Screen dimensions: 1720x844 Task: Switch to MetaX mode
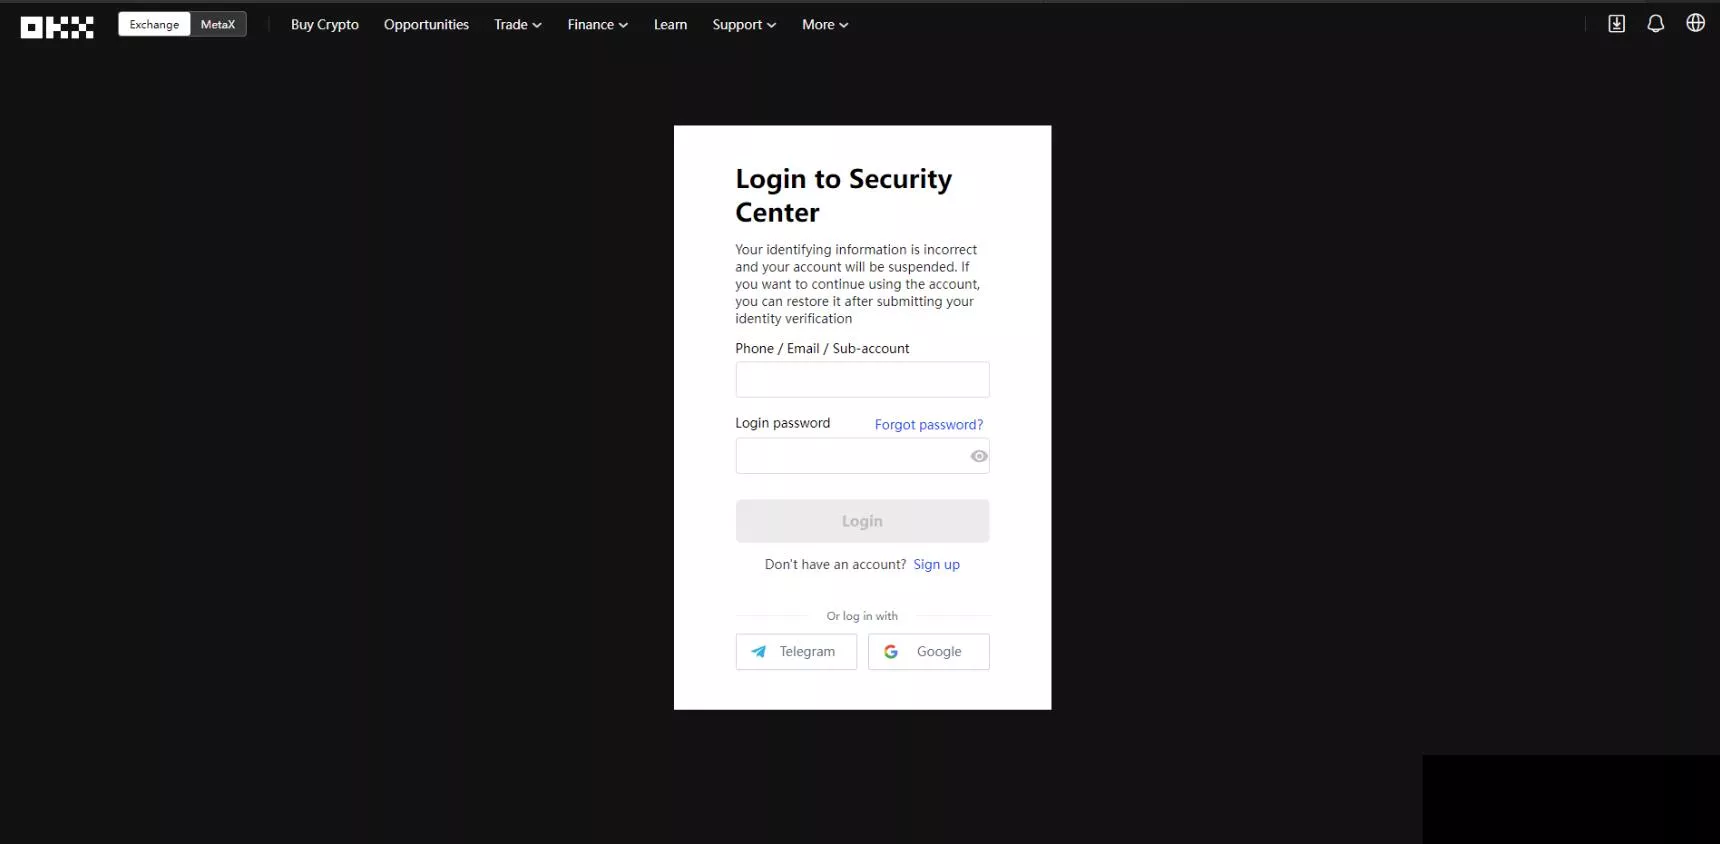218,25
